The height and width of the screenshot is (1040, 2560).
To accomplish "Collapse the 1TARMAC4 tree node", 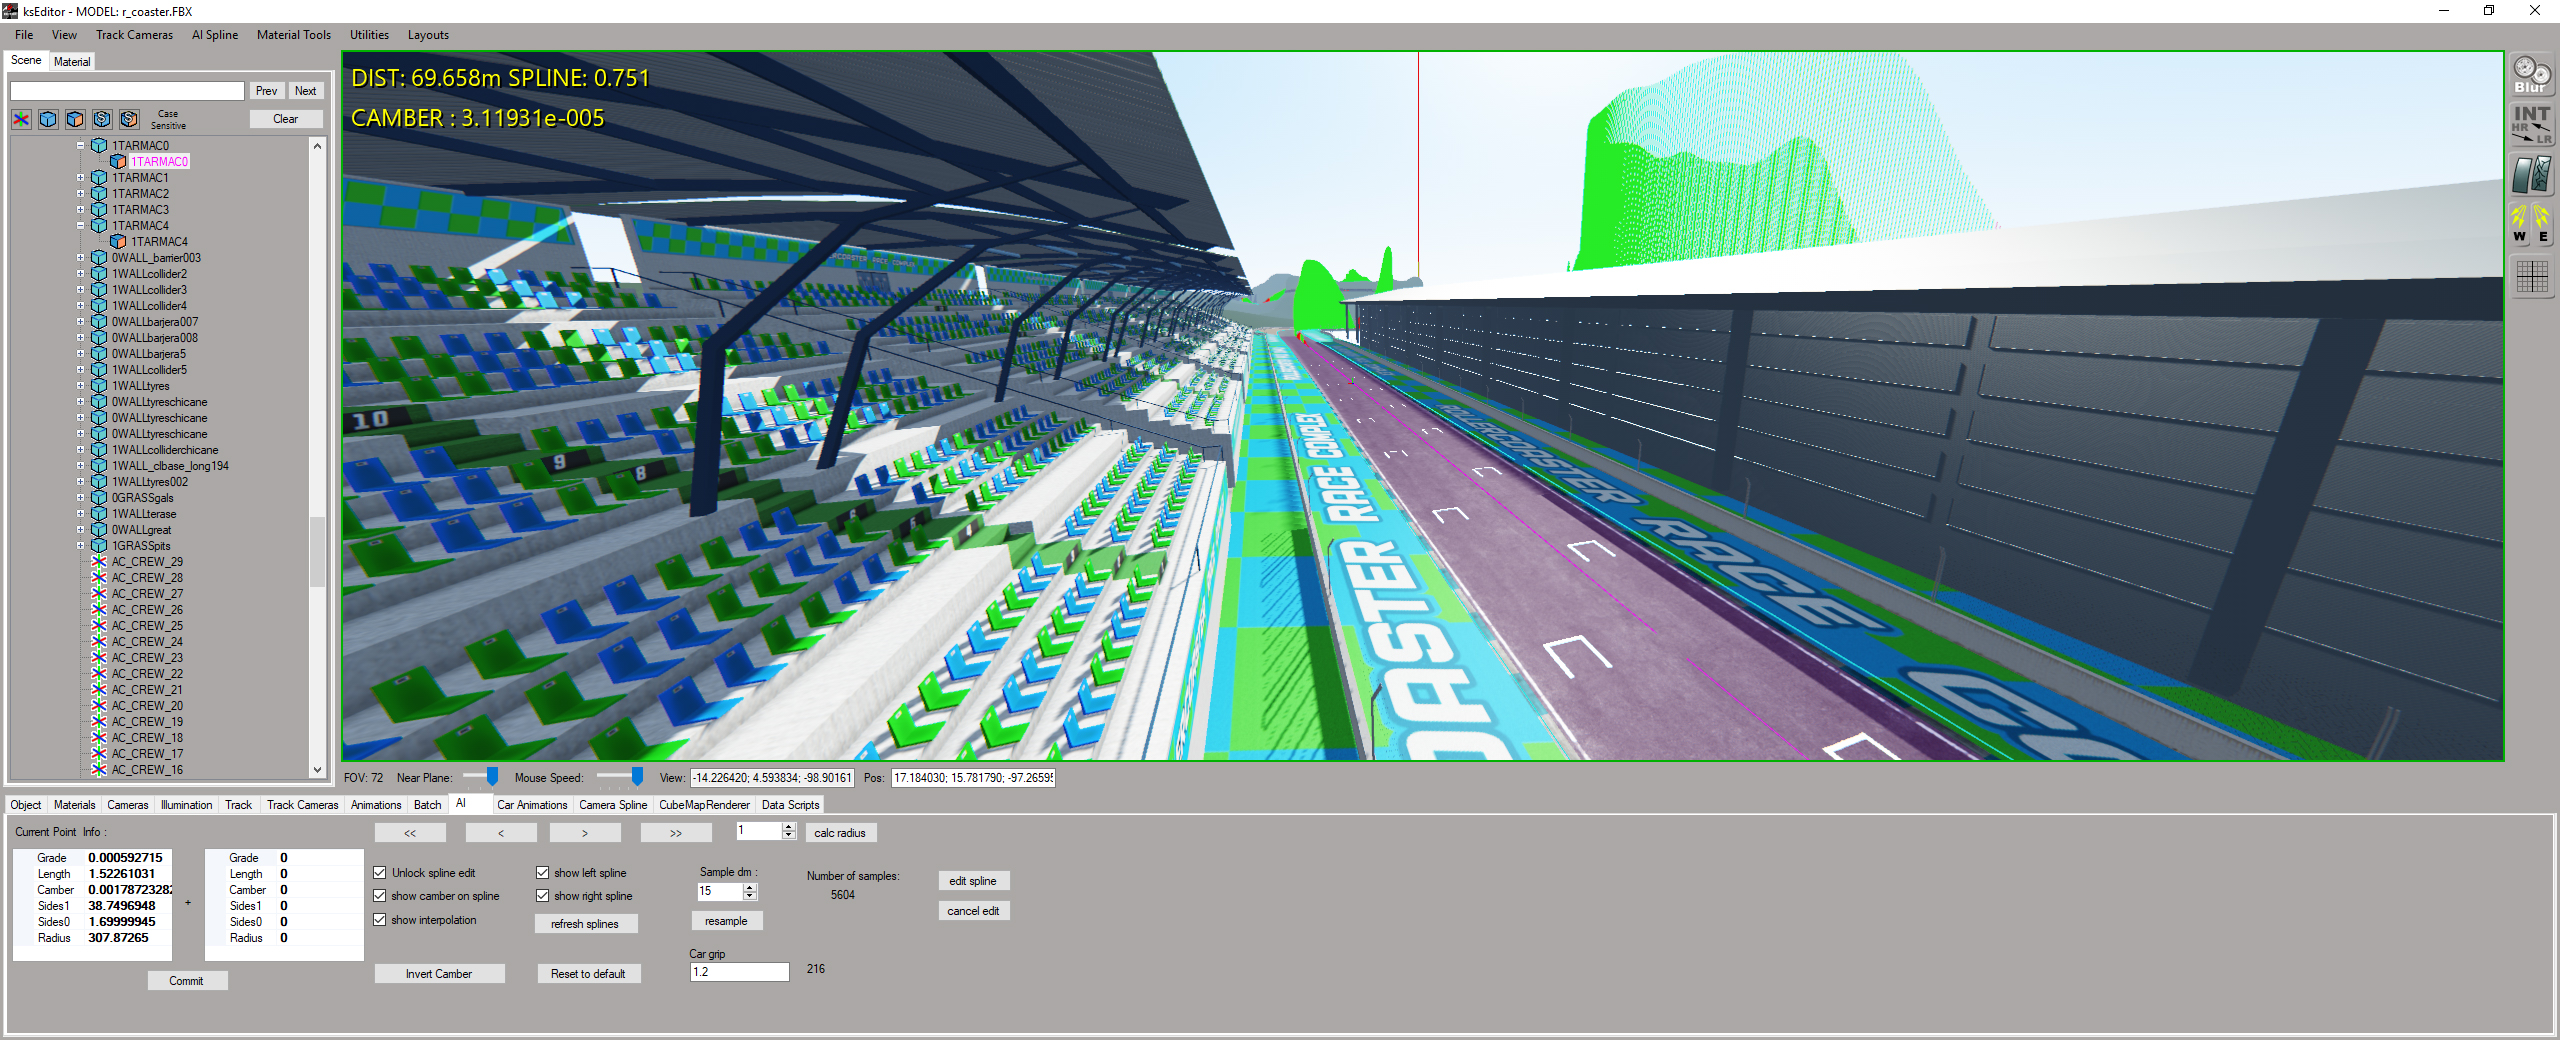I will (x=81, y=226).
